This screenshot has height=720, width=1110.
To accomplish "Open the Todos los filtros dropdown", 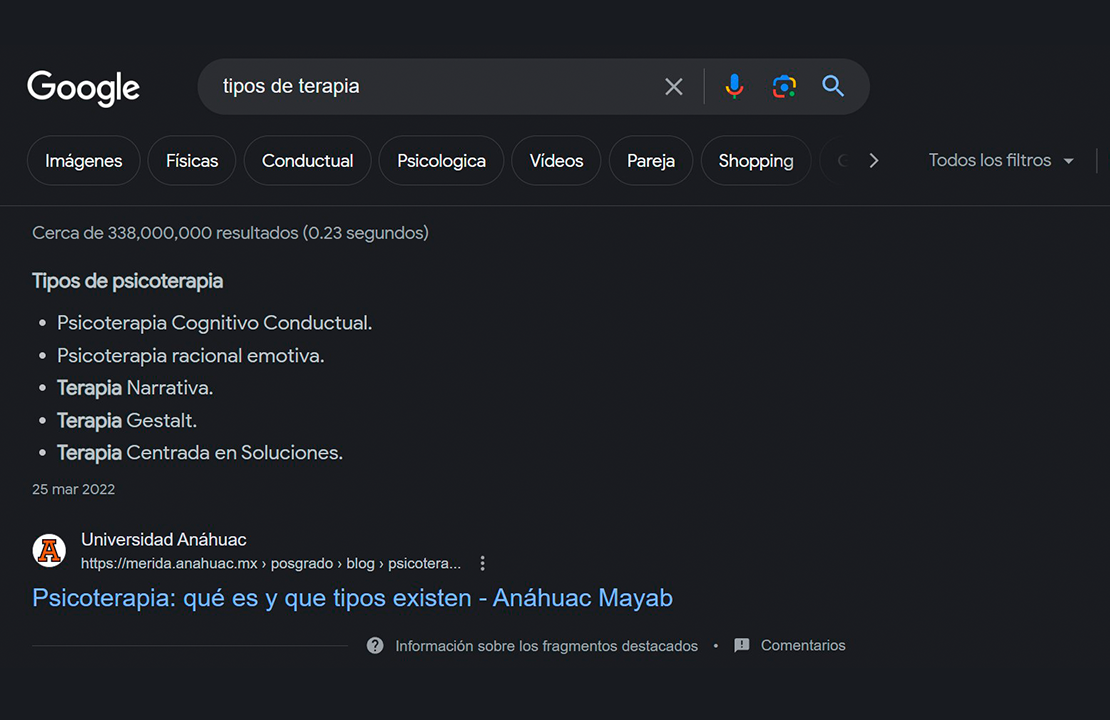I will (1000, 160).
